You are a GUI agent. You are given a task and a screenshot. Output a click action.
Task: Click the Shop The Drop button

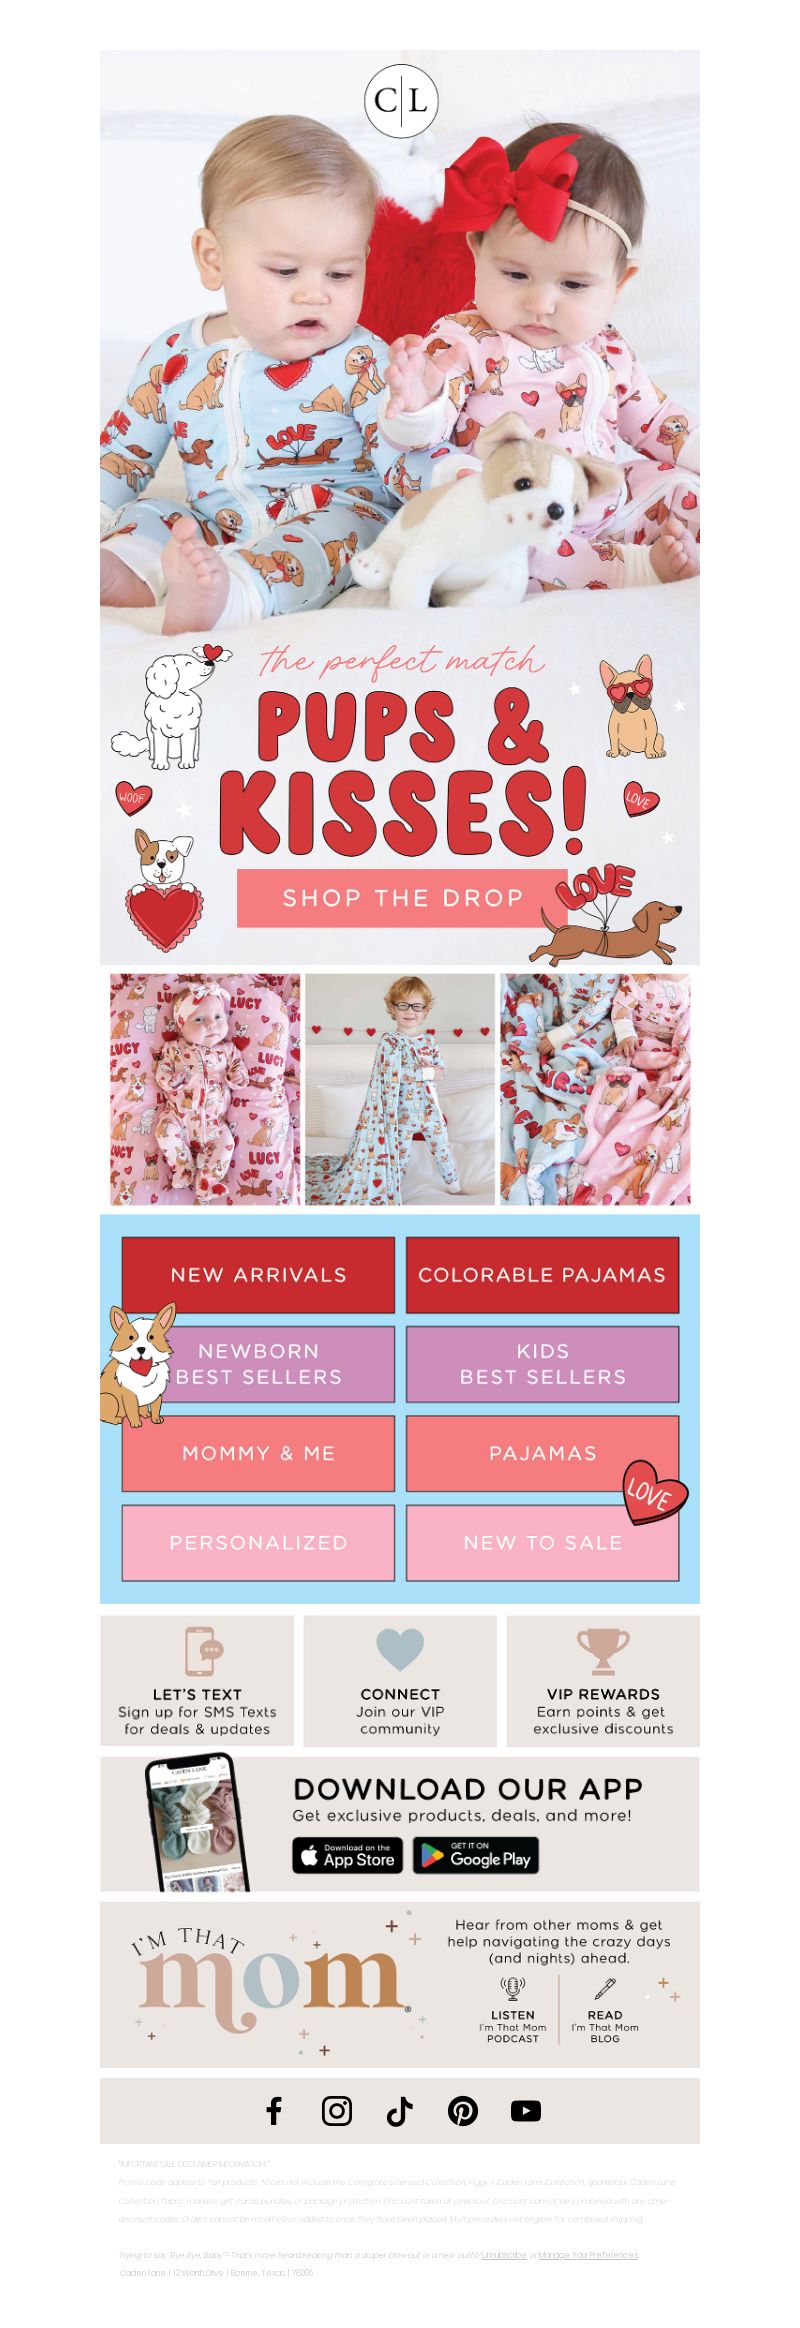coord(403,897)
